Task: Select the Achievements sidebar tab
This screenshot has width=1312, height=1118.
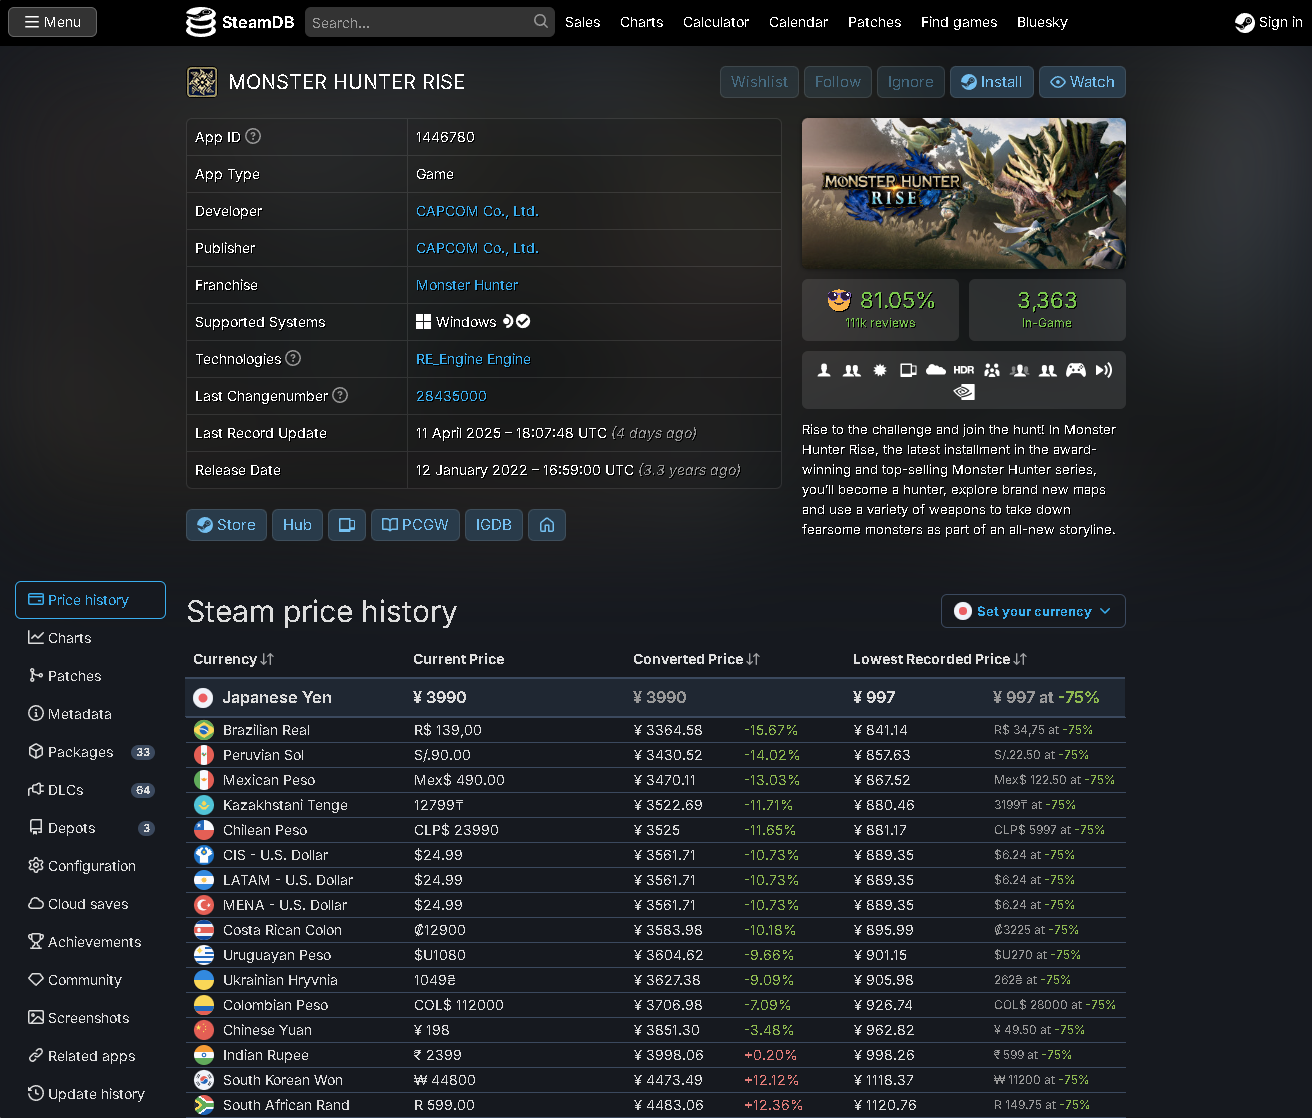Action: pyautogui.click(x=90, y=942)
